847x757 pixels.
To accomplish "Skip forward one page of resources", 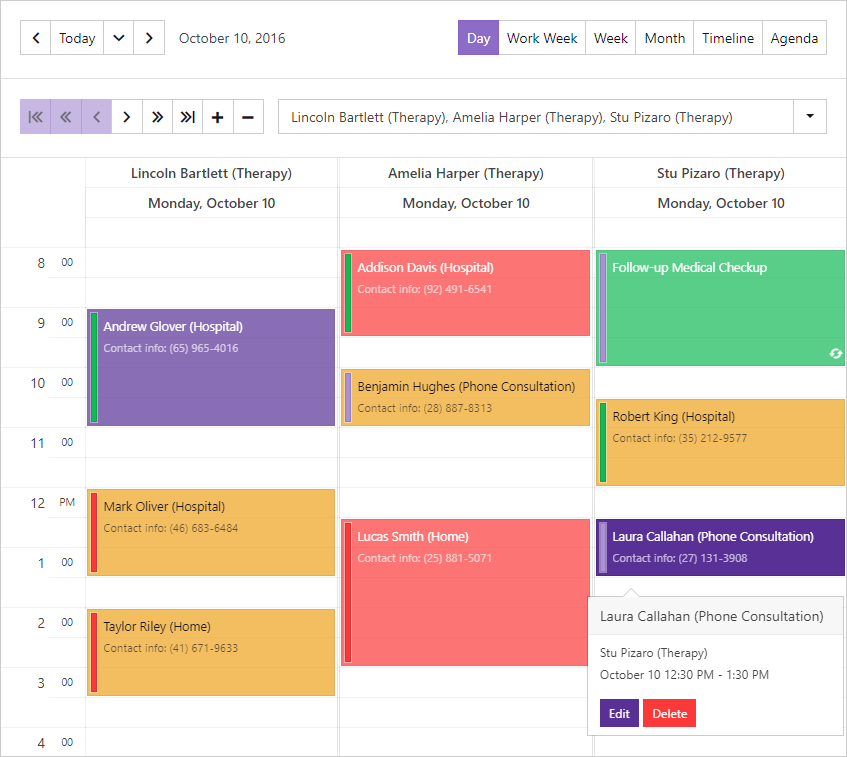I will pos(157,116).
